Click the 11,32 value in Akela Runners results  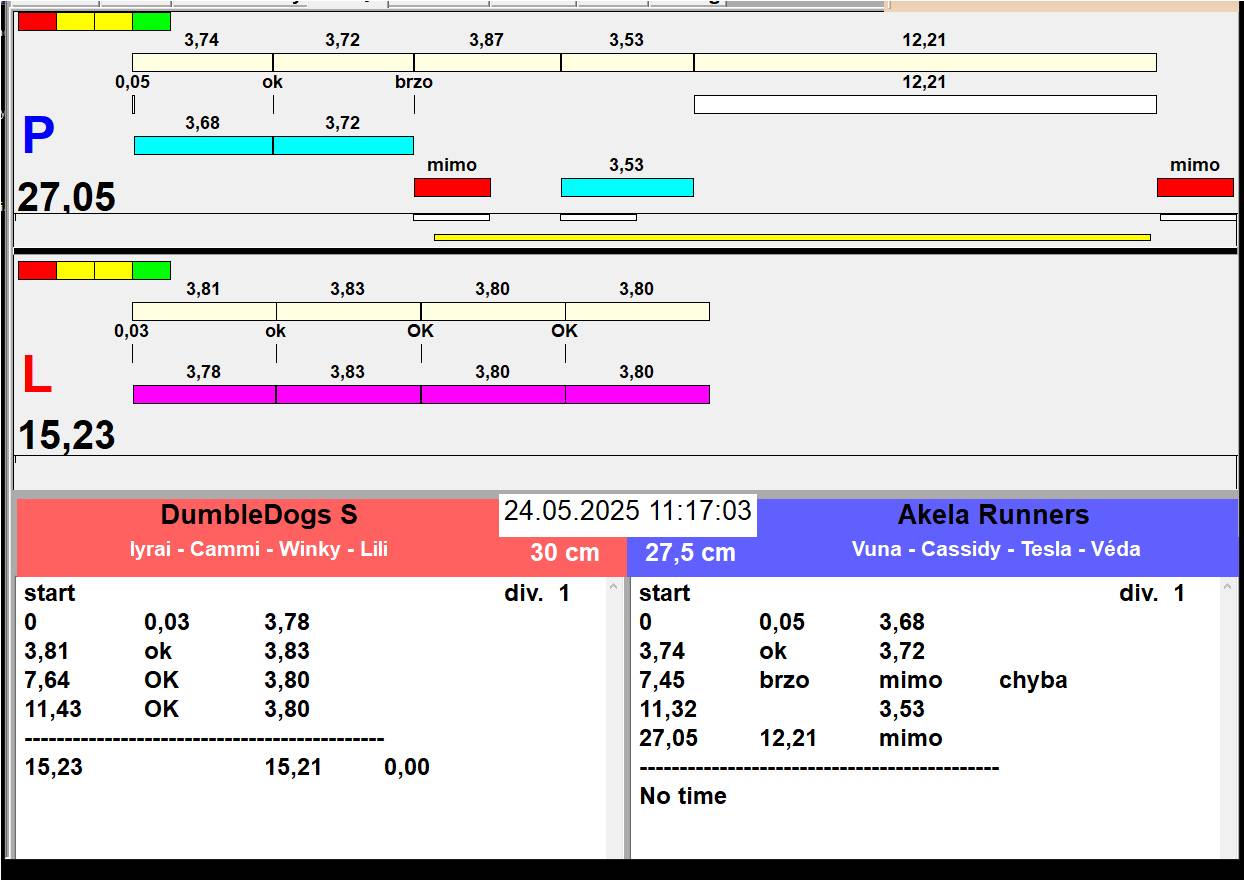(x=668, y=709)
